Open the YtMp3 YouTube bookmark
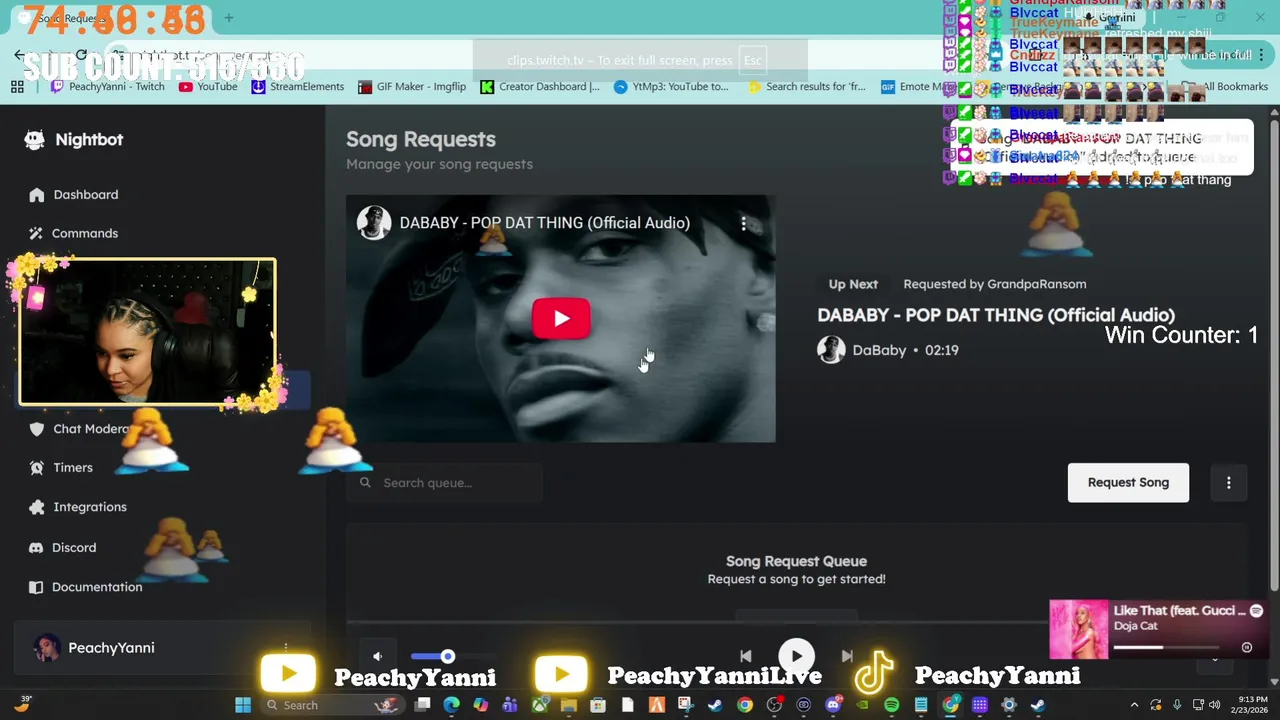 pyautogui.click(x=671, y=87)
